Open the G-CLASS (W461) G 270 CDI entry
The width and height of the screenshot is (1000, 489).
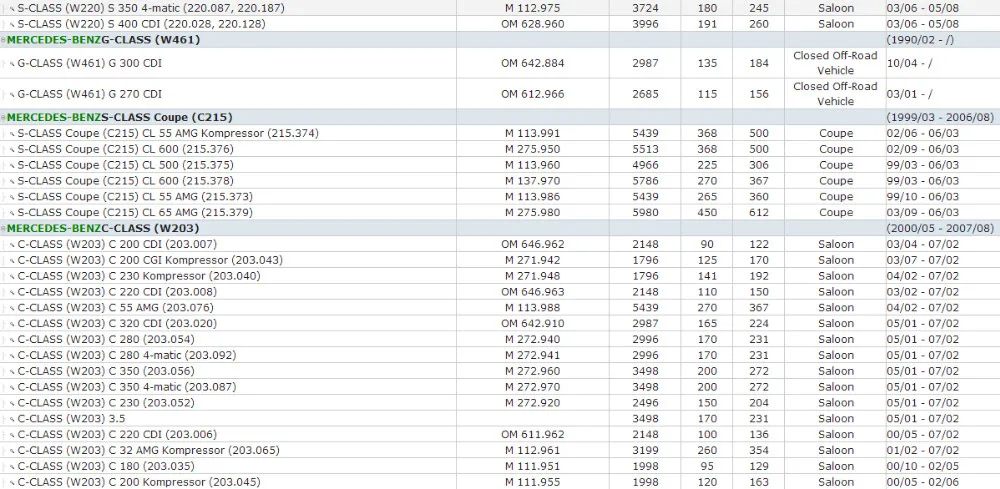(89, 94)
